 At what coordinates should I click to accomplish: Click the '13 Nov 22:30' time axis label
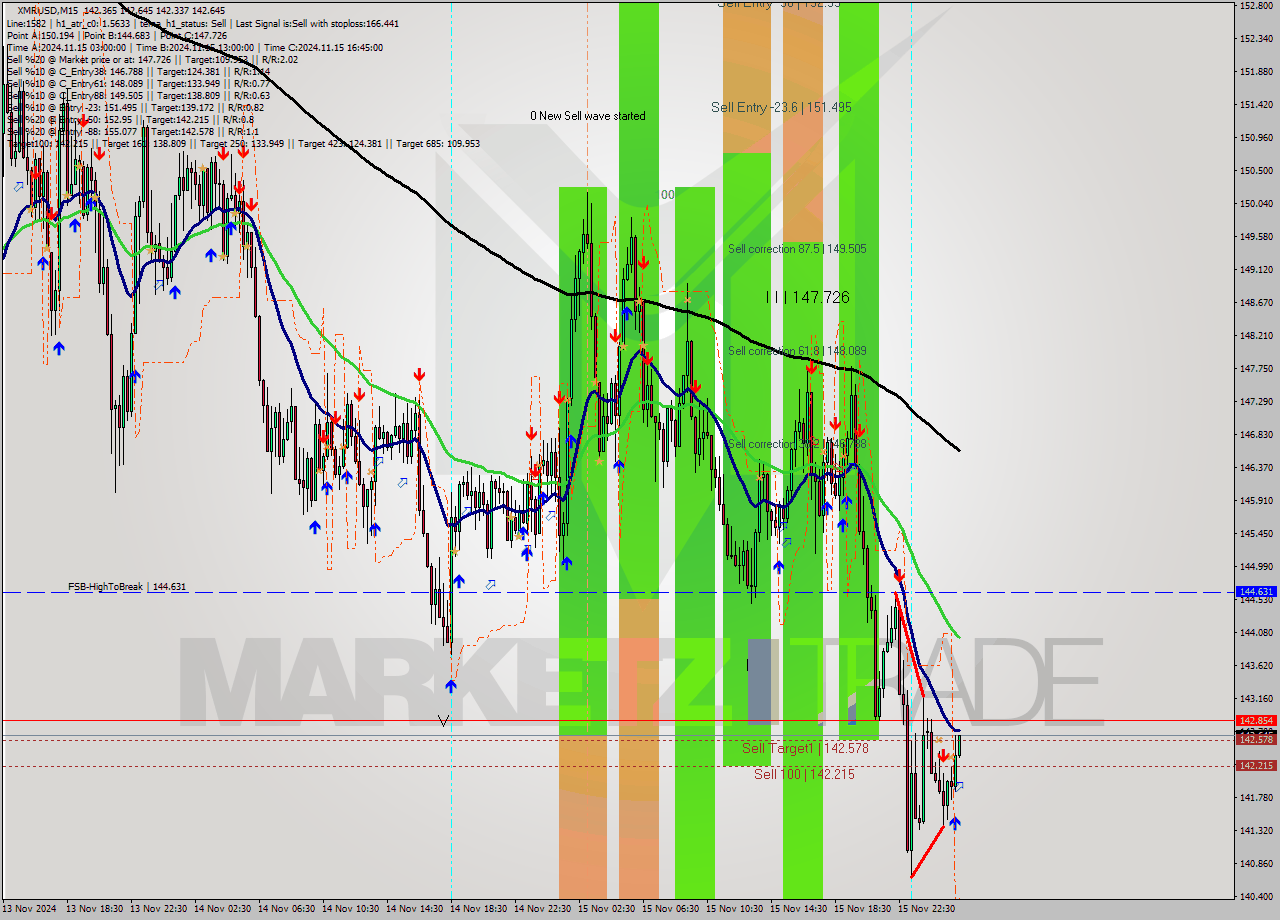(158, 910)
